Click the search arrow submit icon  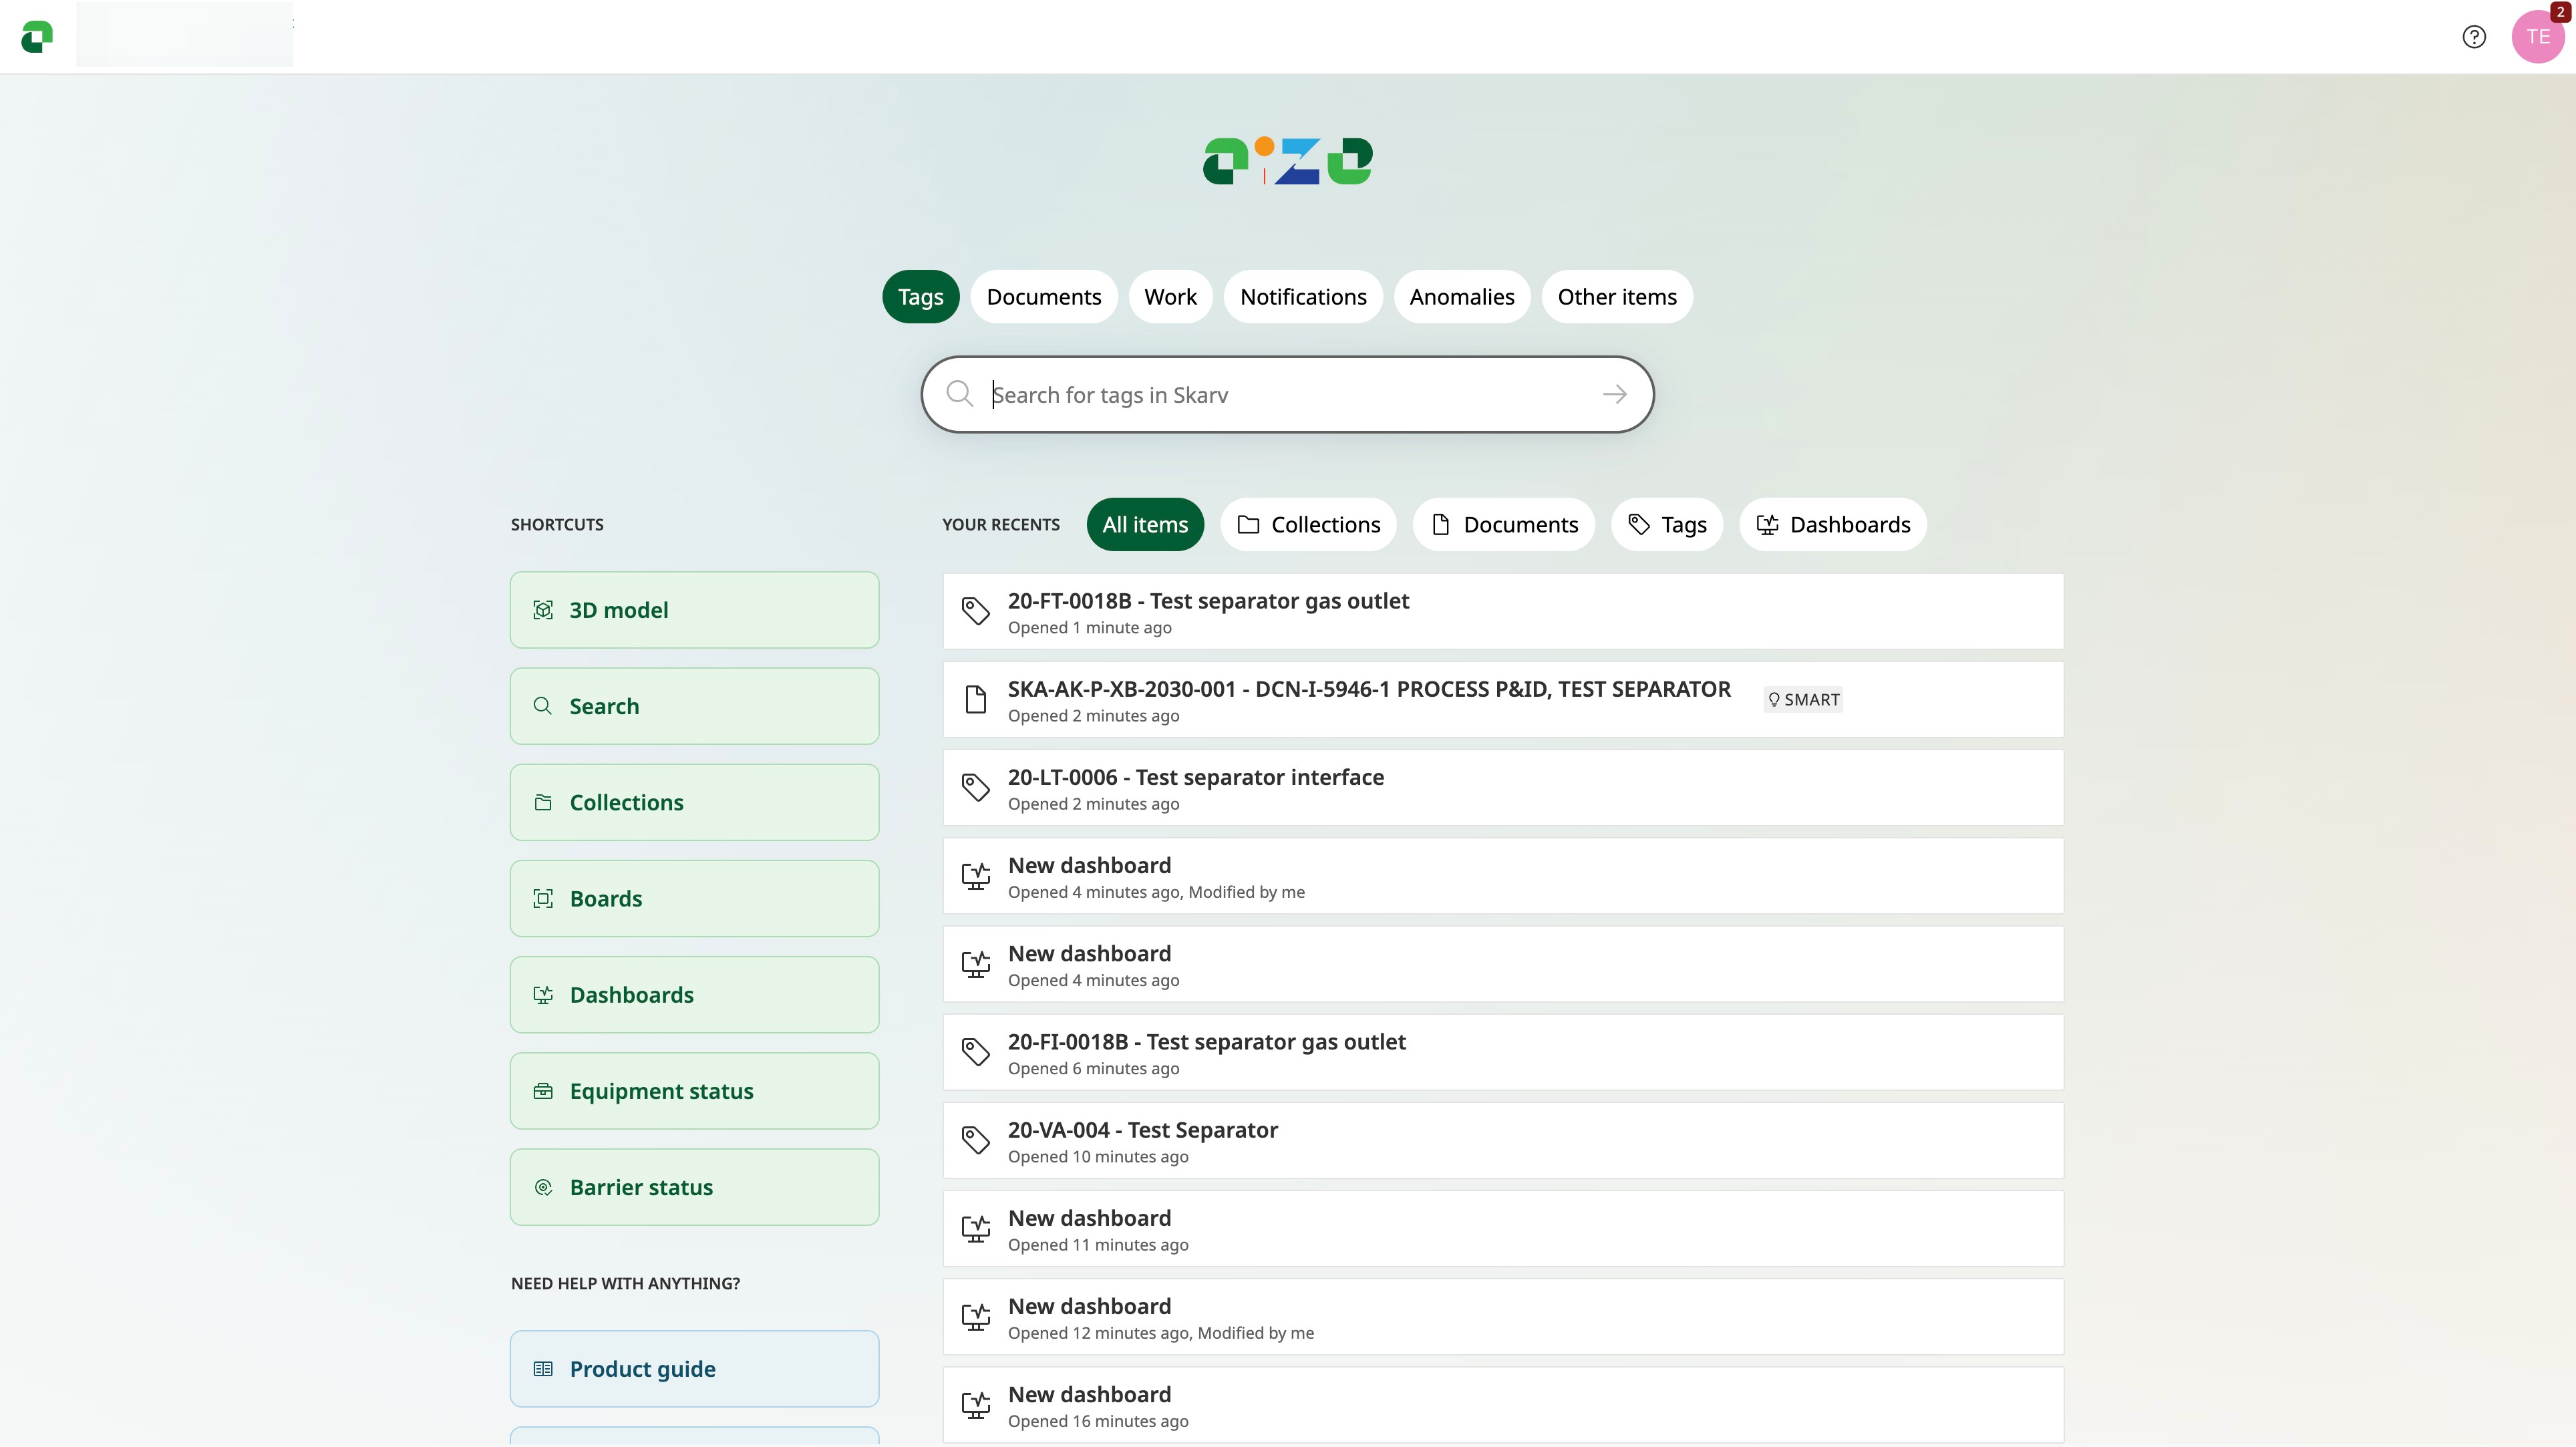click(x=1614, y=395)
